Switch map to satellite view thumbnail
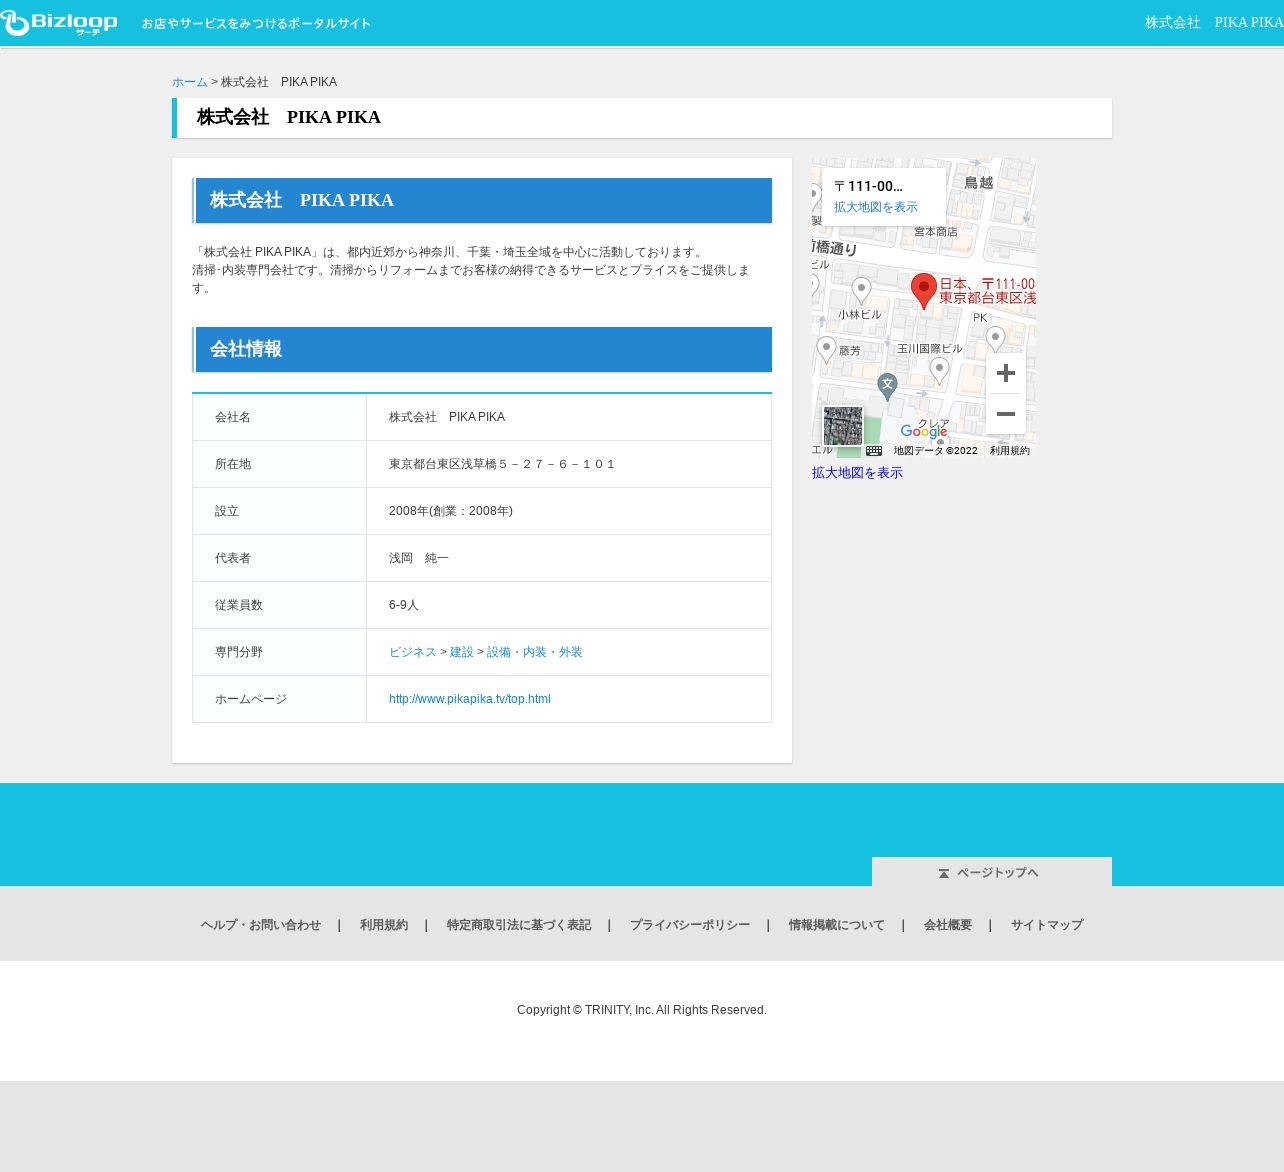Image resolution: width=1284 pixels, height=1172 pixels. 843,426
